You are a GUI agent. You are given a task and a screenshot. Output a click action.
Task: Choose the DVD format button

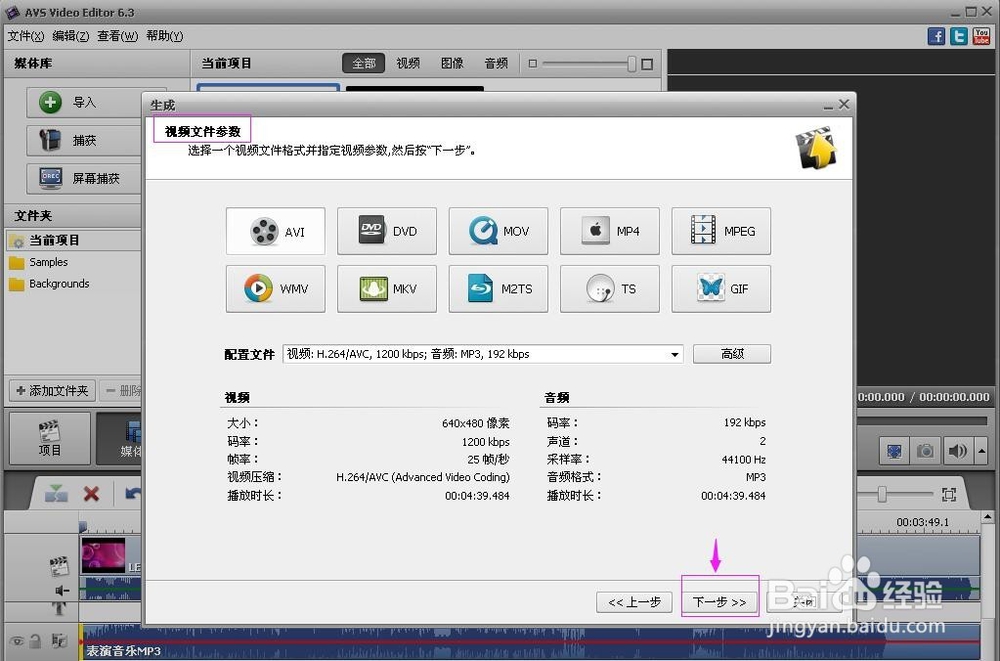tap(387, 232)
